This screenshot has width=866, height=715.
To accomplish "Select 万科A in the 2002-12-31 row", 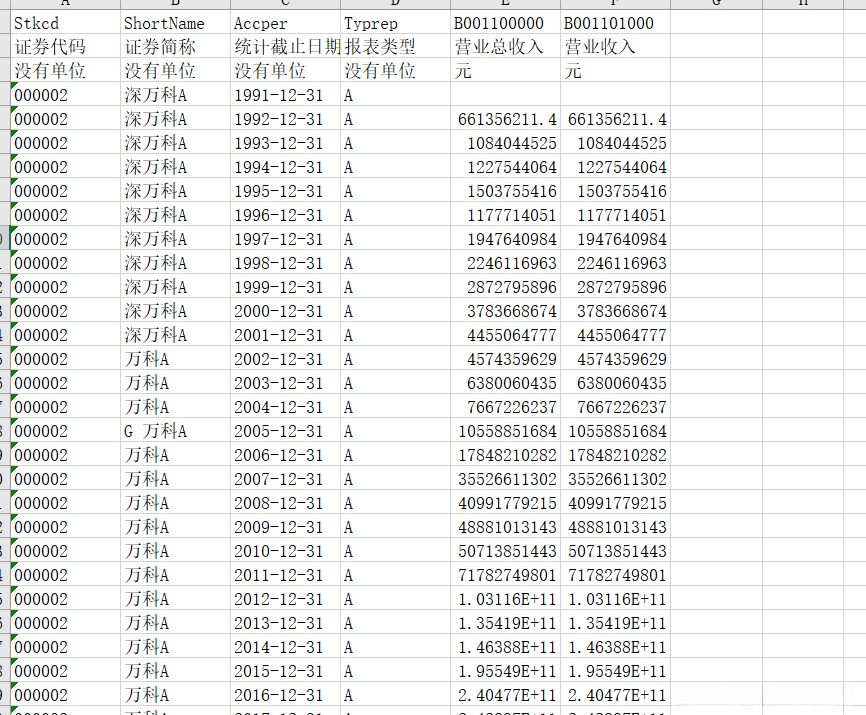I will pos(176,359).
